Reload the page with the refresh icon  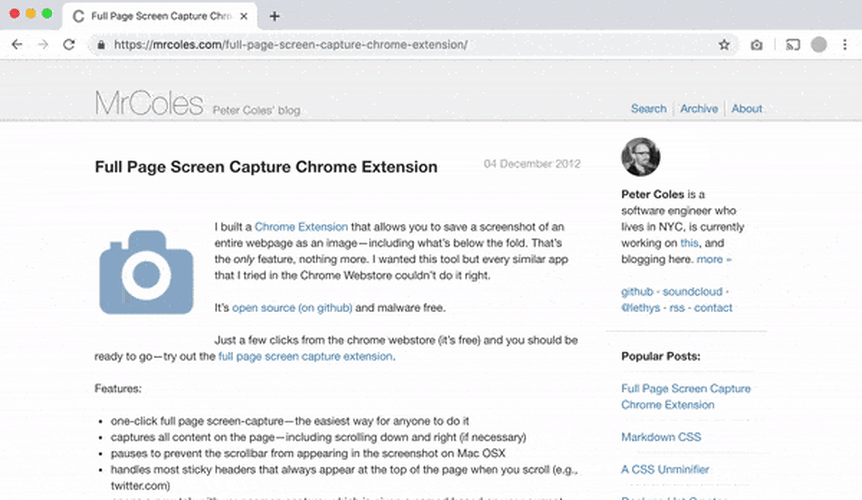69,45
